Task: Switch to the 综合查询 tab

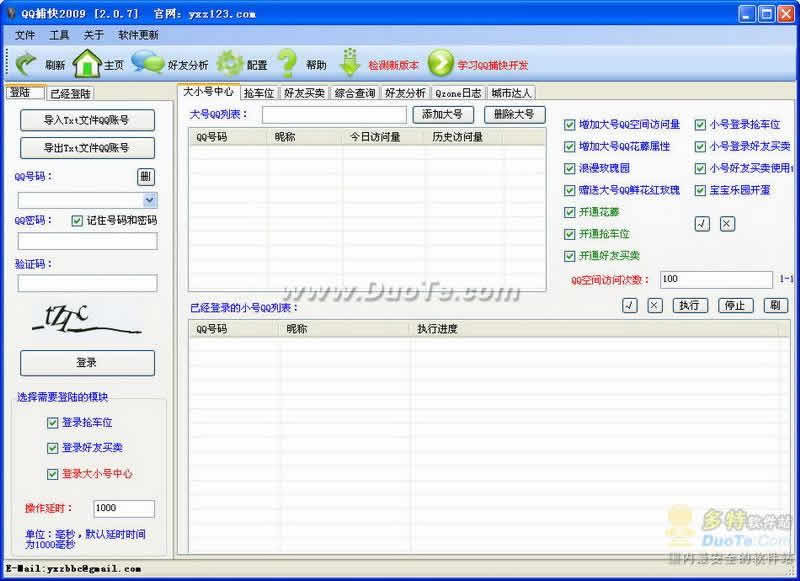Action: (355, 93)
